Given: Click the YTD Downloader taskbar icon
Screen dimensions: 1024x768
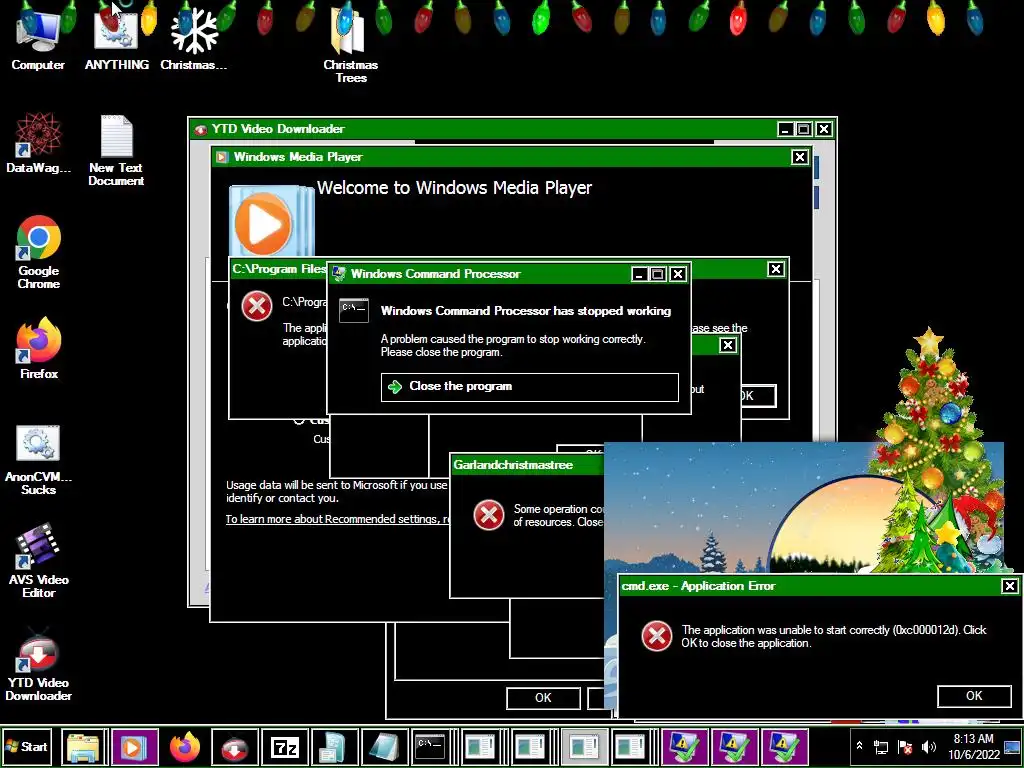Looking at the screenshot, I should pos(234,746).
